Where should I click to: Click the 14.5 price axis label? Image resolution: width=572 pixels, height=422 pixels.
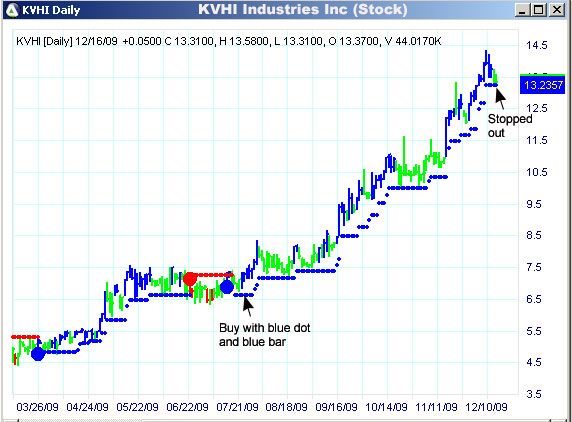[537, 46]
